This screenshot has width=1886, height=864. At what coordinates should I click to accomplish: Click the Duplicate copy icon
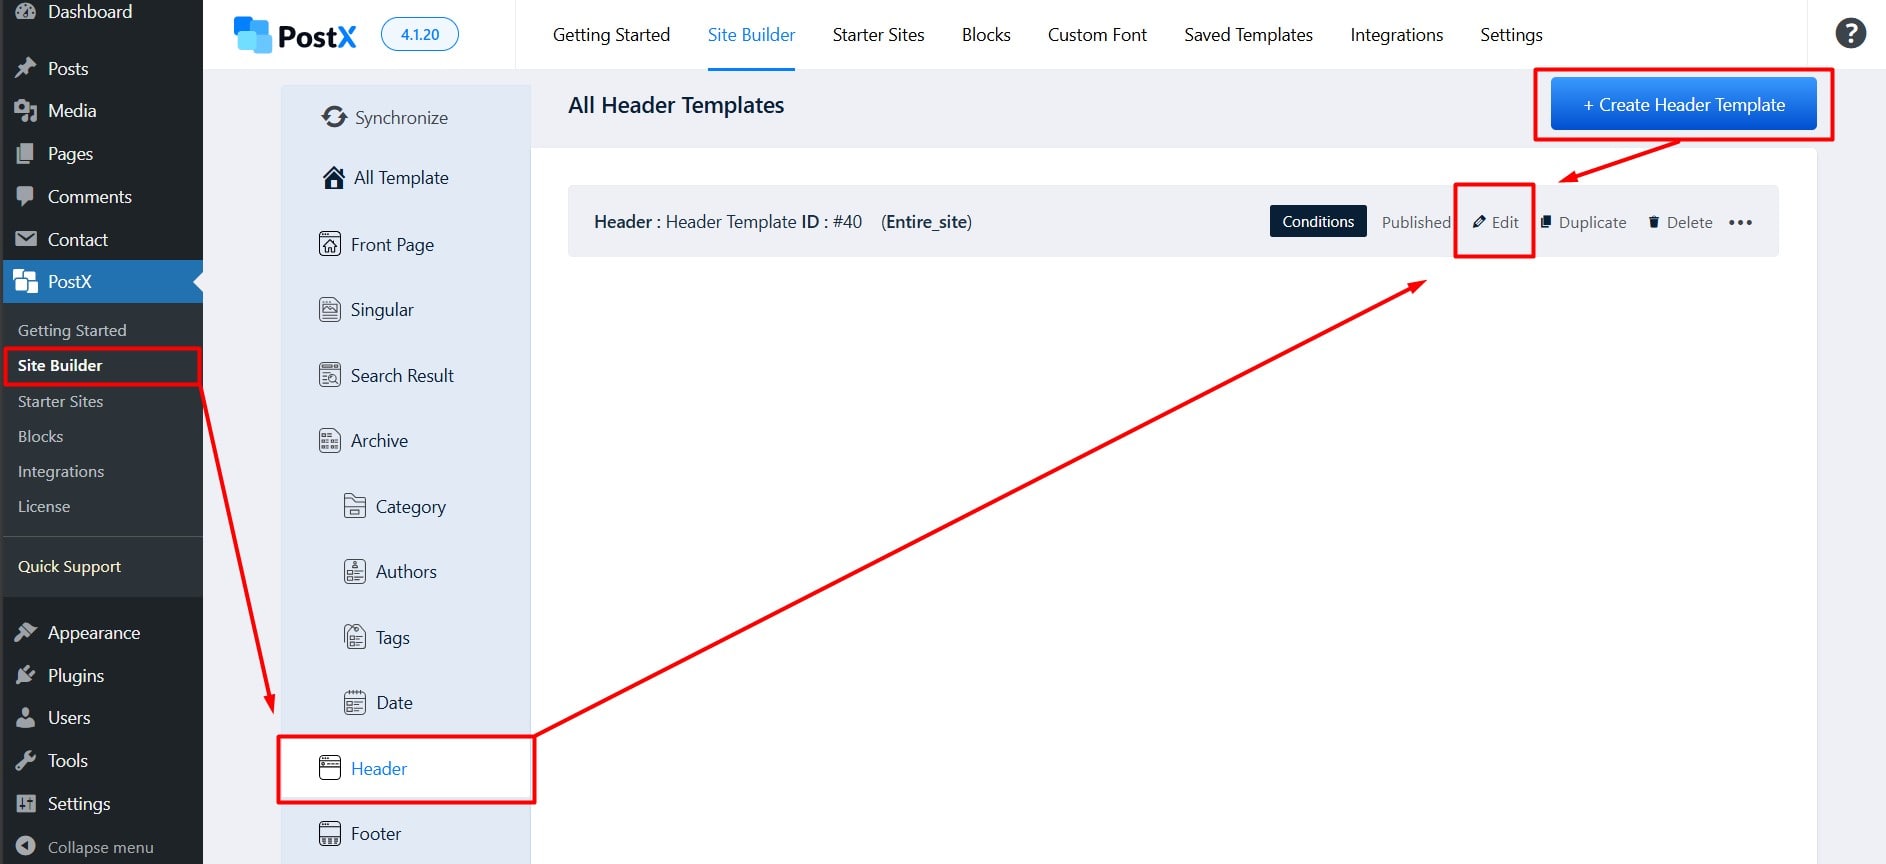click(1546, 222)
